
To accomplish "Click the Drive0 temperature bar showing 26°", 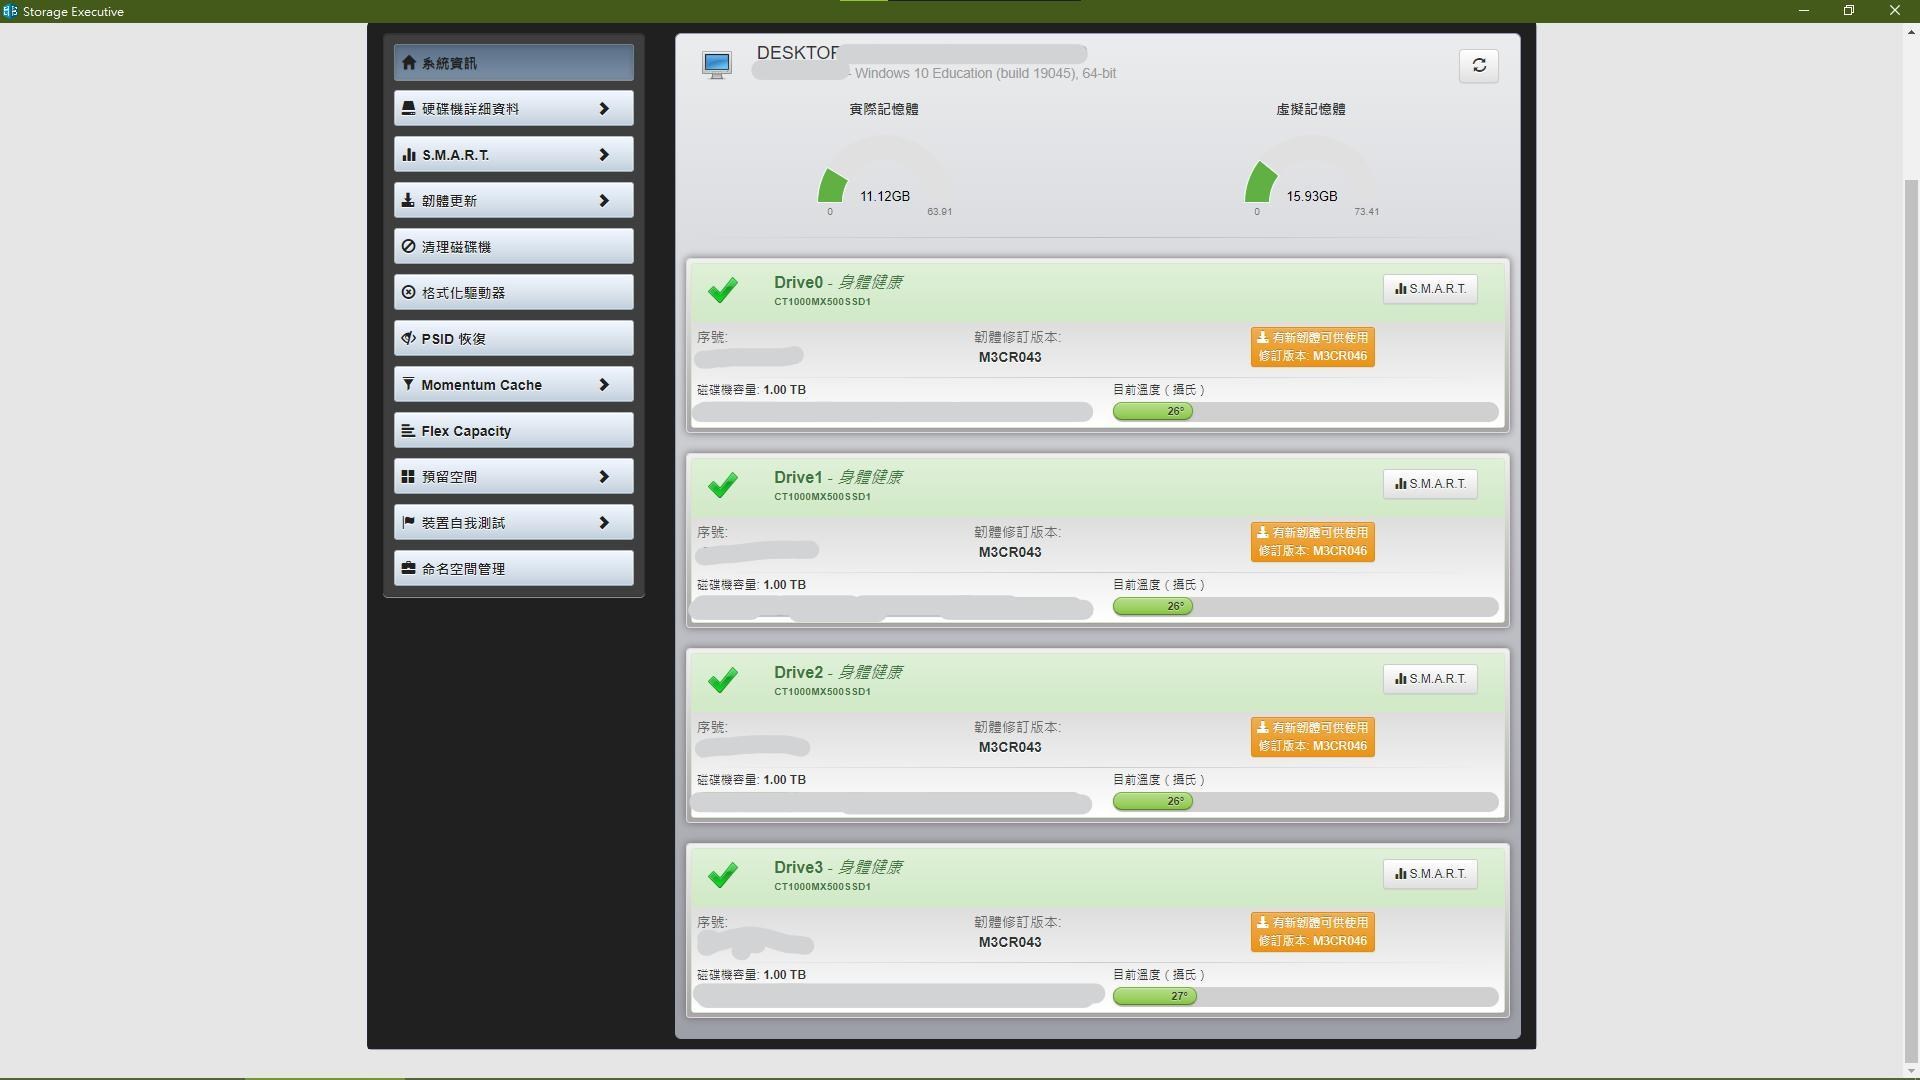I will (x=1153, y=411).
